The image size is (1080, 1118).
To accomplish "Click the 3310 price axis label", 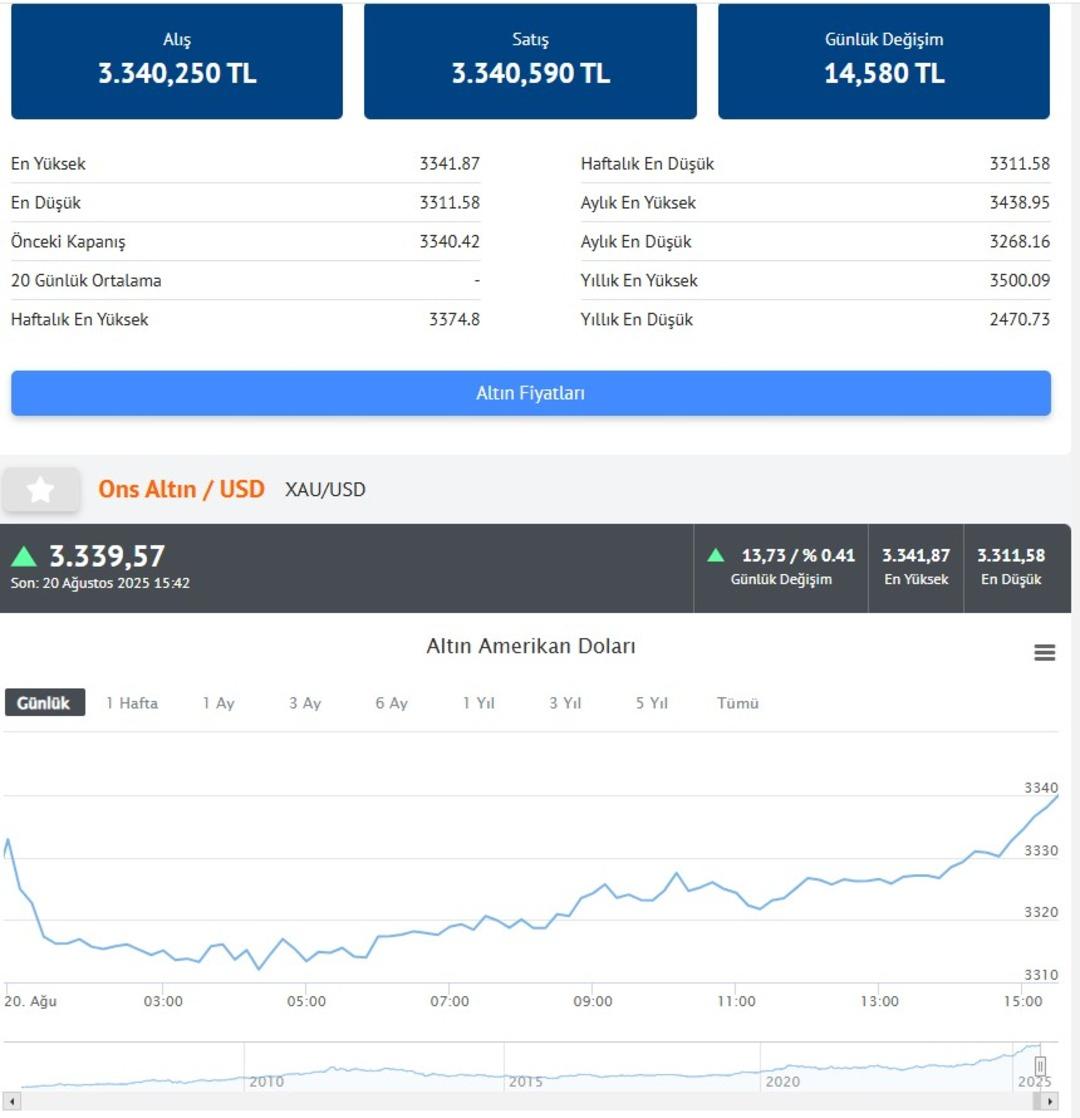I will click(1041, 975).
